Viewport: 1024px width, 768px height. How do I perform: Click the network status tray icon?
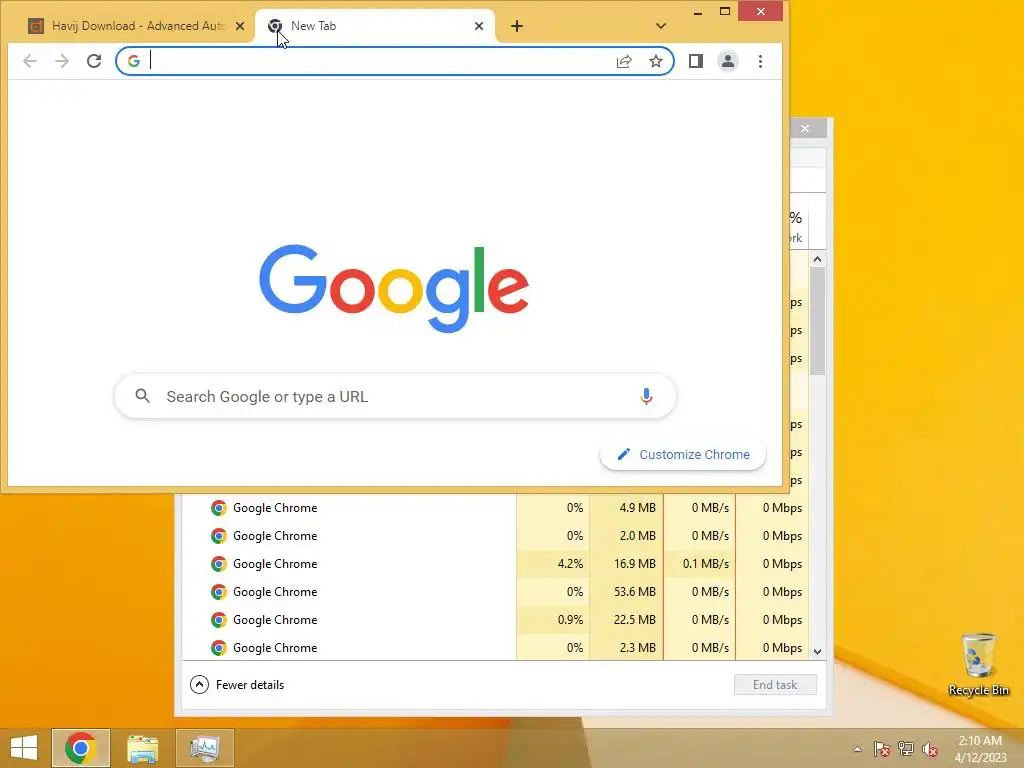click(906, 749)
